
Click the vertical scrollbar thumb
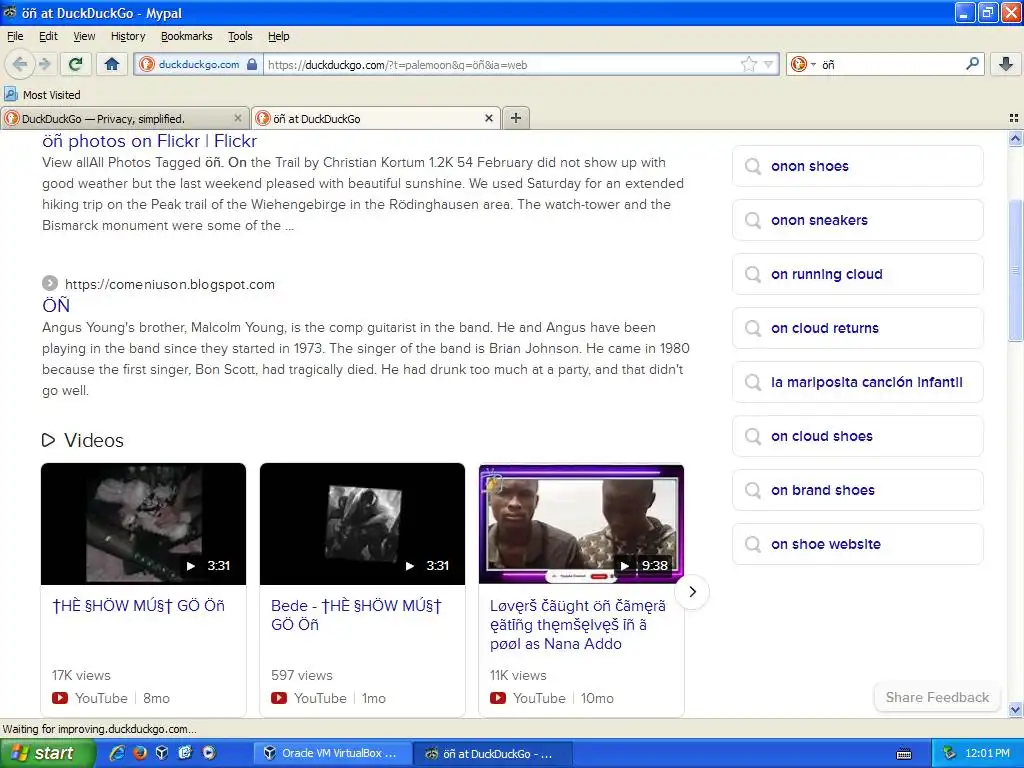(1015, 270)
